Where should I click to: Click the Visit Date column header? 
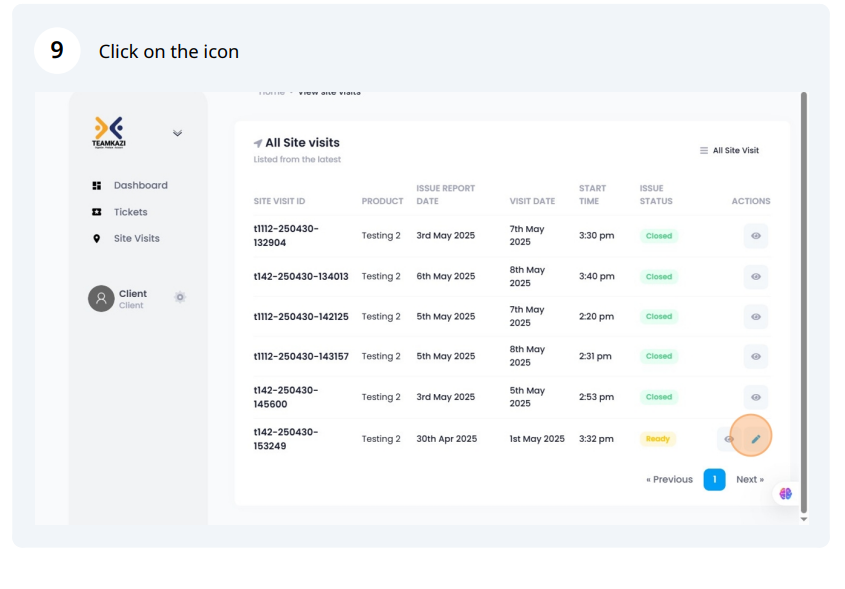[x=532, y=201]
